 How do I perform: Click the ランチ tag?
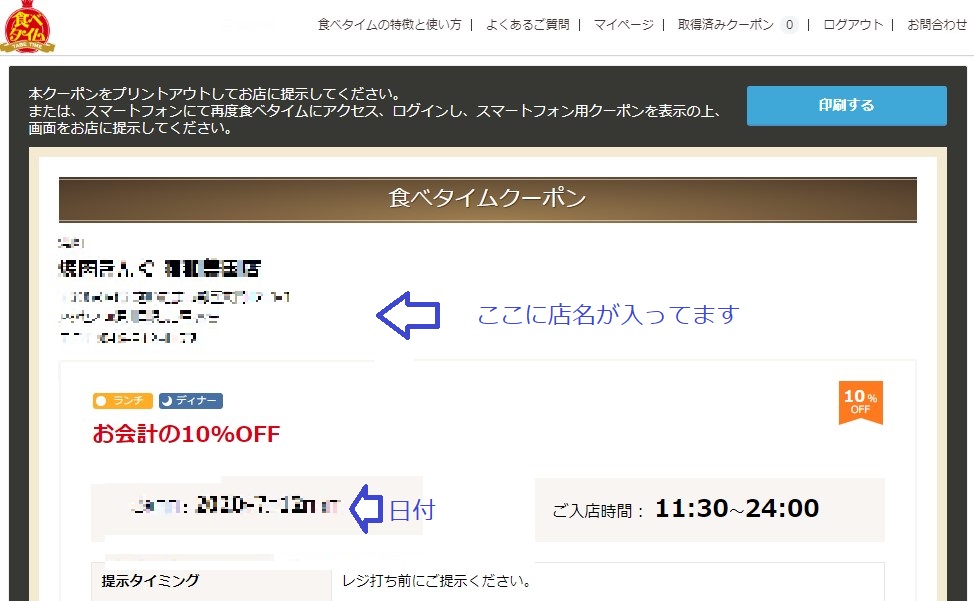coord(123,400)
